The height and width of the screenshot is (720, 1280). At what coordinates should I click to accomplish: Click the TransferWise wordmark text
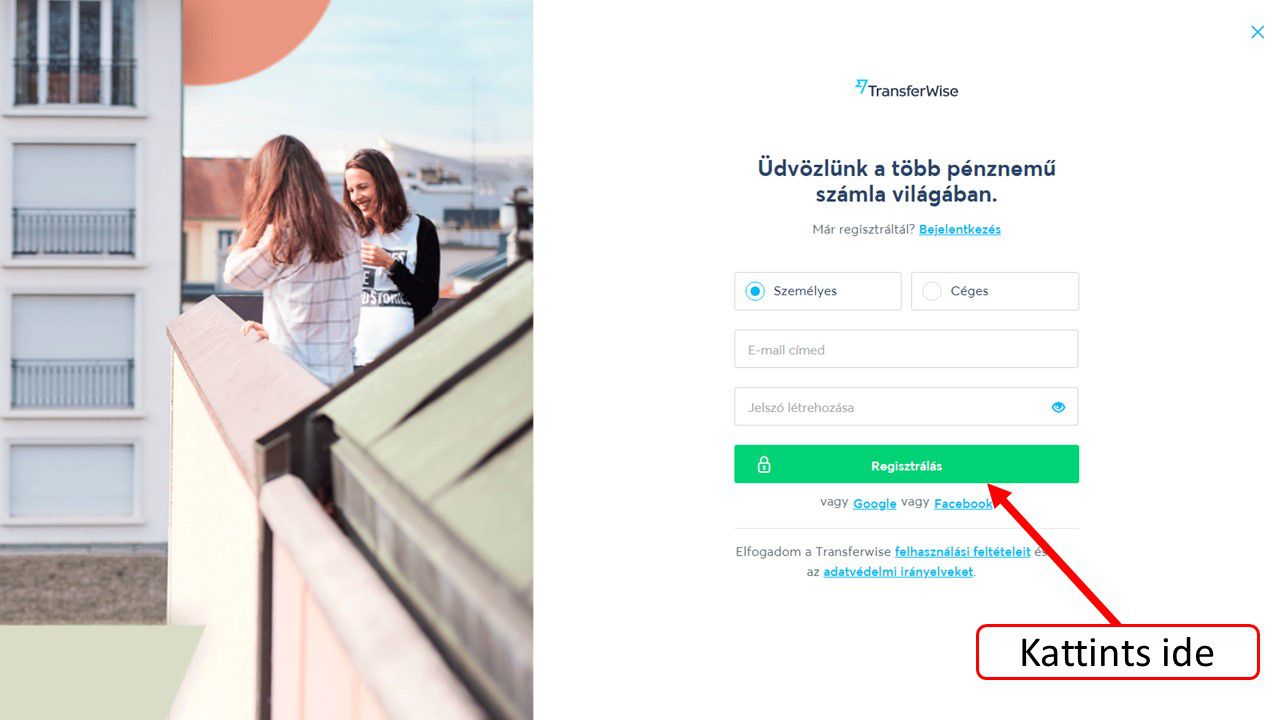point(913,90)
